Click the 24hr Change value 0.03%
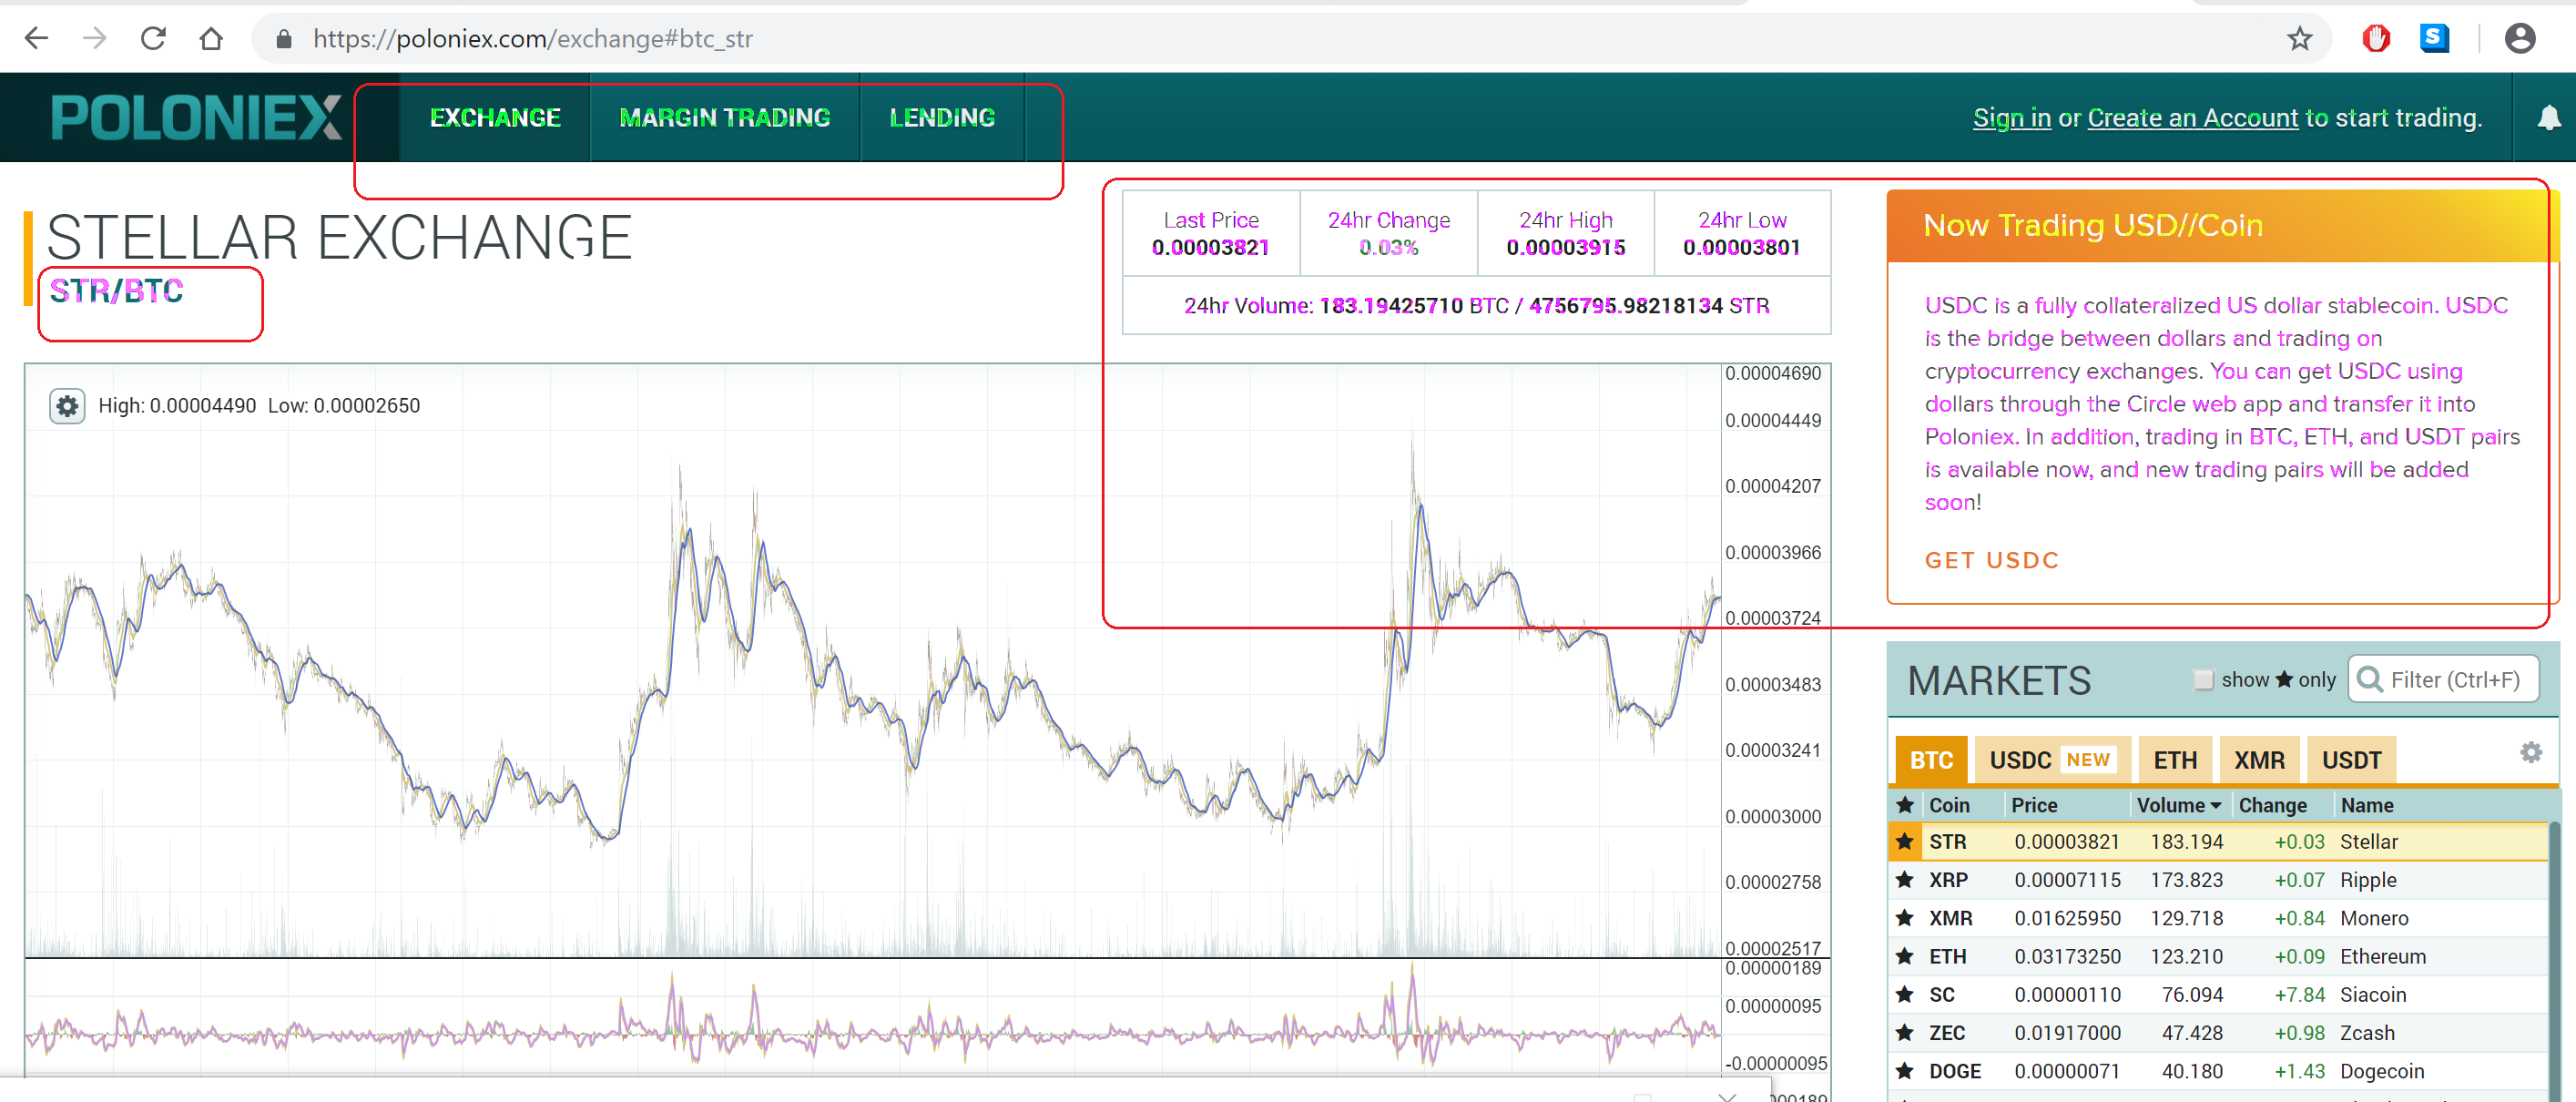Viewport: 2576px width, 1102px height. tap(1388, 247)
